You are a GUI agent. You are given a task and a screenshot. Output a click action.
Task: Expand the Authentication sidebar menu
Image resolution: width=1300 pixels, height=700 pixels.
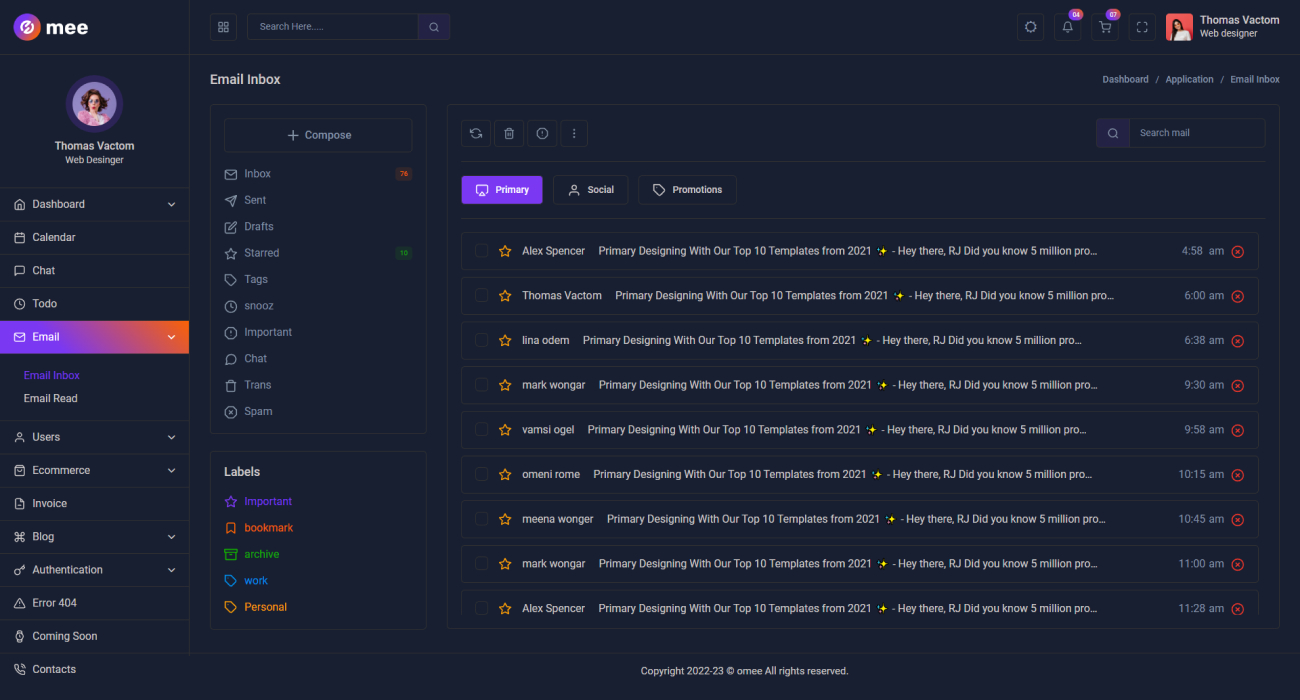click(x=94, y=570)
